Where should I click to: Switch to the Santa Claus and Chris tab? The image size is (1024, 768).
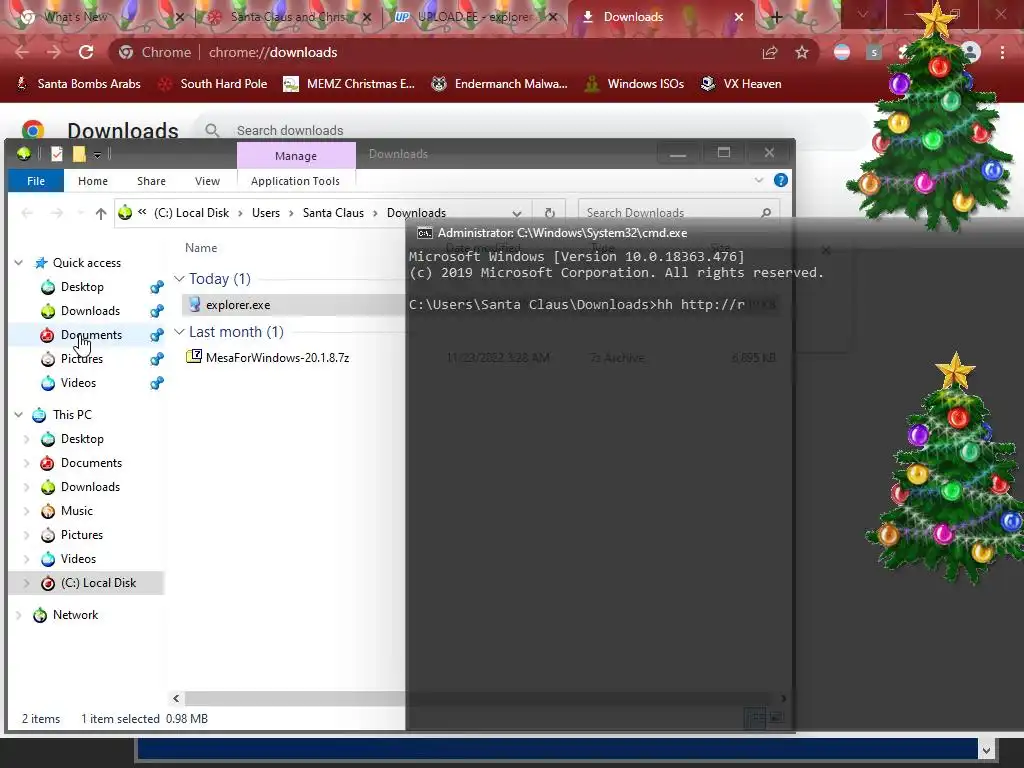point(287,17)
